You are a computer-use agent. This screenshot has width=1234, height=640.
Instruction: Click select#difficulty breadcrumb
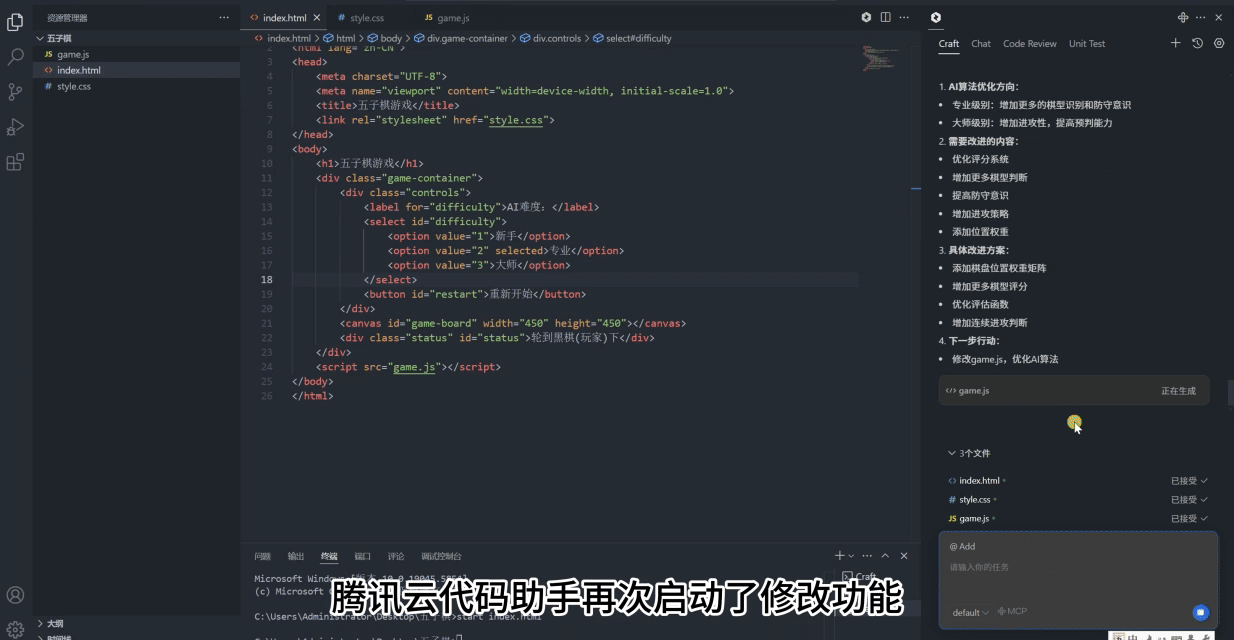click(638, 38)
